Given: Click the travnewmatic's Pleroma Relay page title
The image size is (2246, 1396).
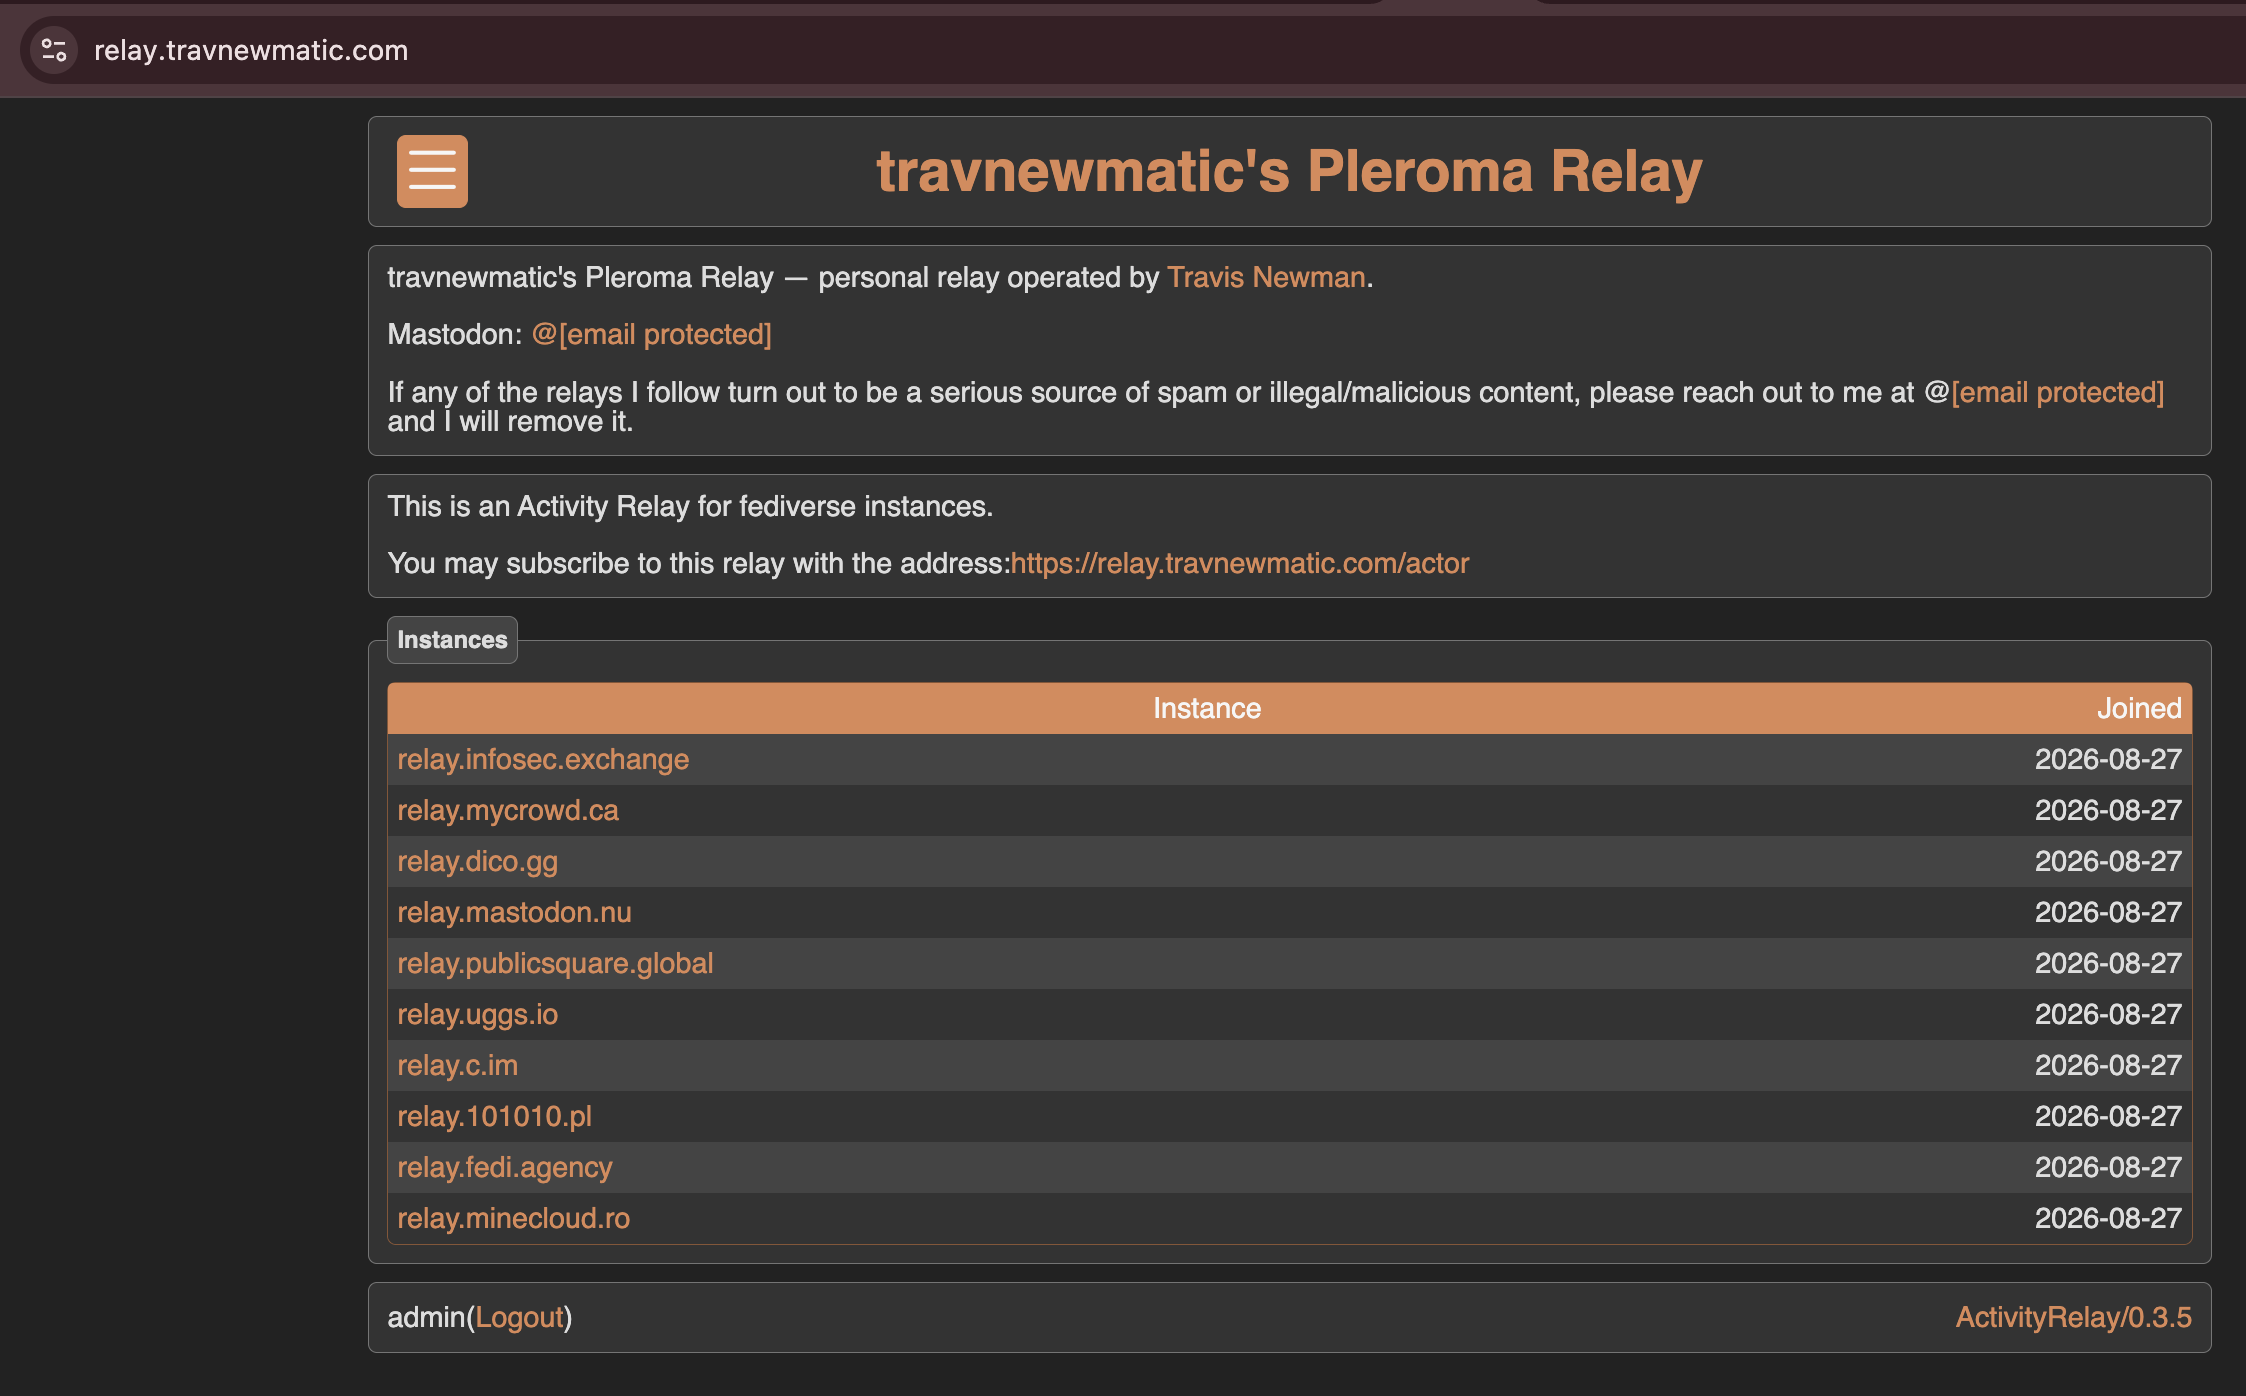Looking at the screenshot, I should coord(1289,171).
